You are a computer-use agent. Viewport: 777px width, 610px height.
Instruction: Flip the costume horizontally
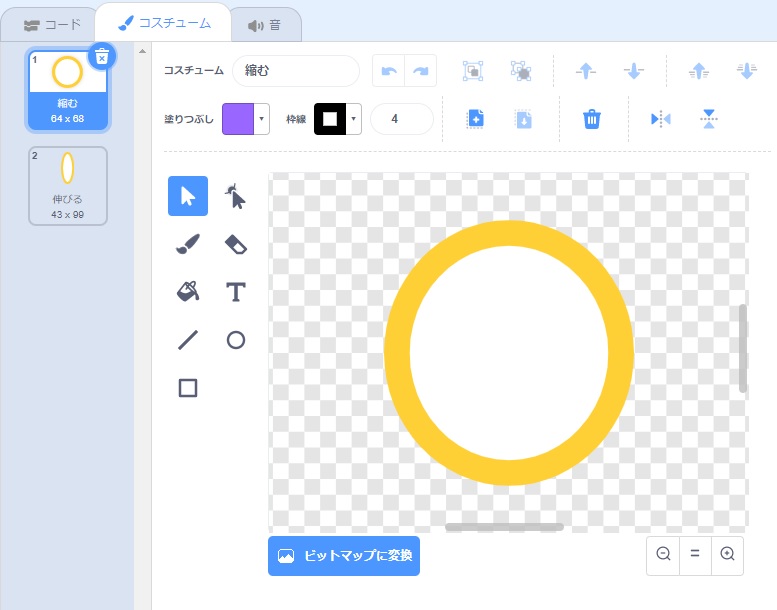tap(660, 119)
